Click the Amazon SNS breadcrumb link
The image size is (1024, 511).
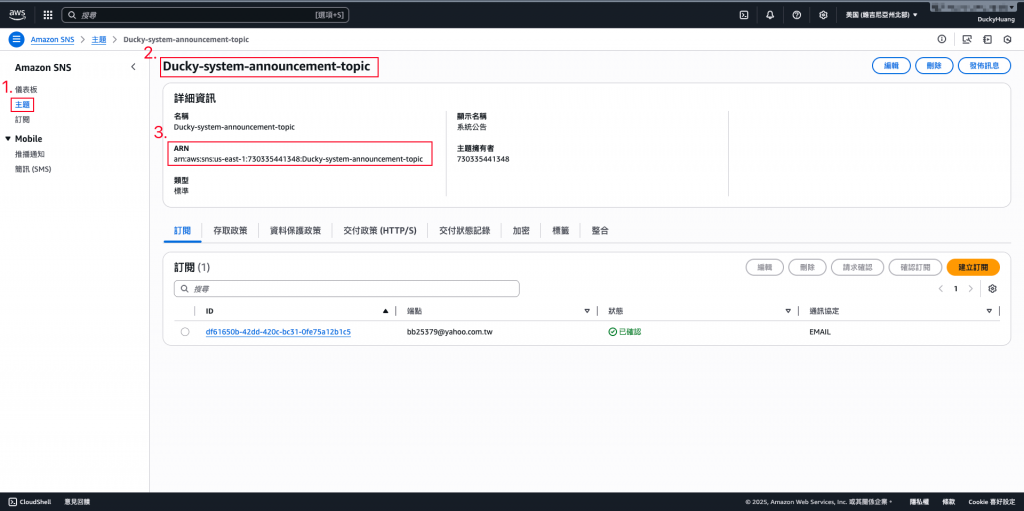pos(53,39)
